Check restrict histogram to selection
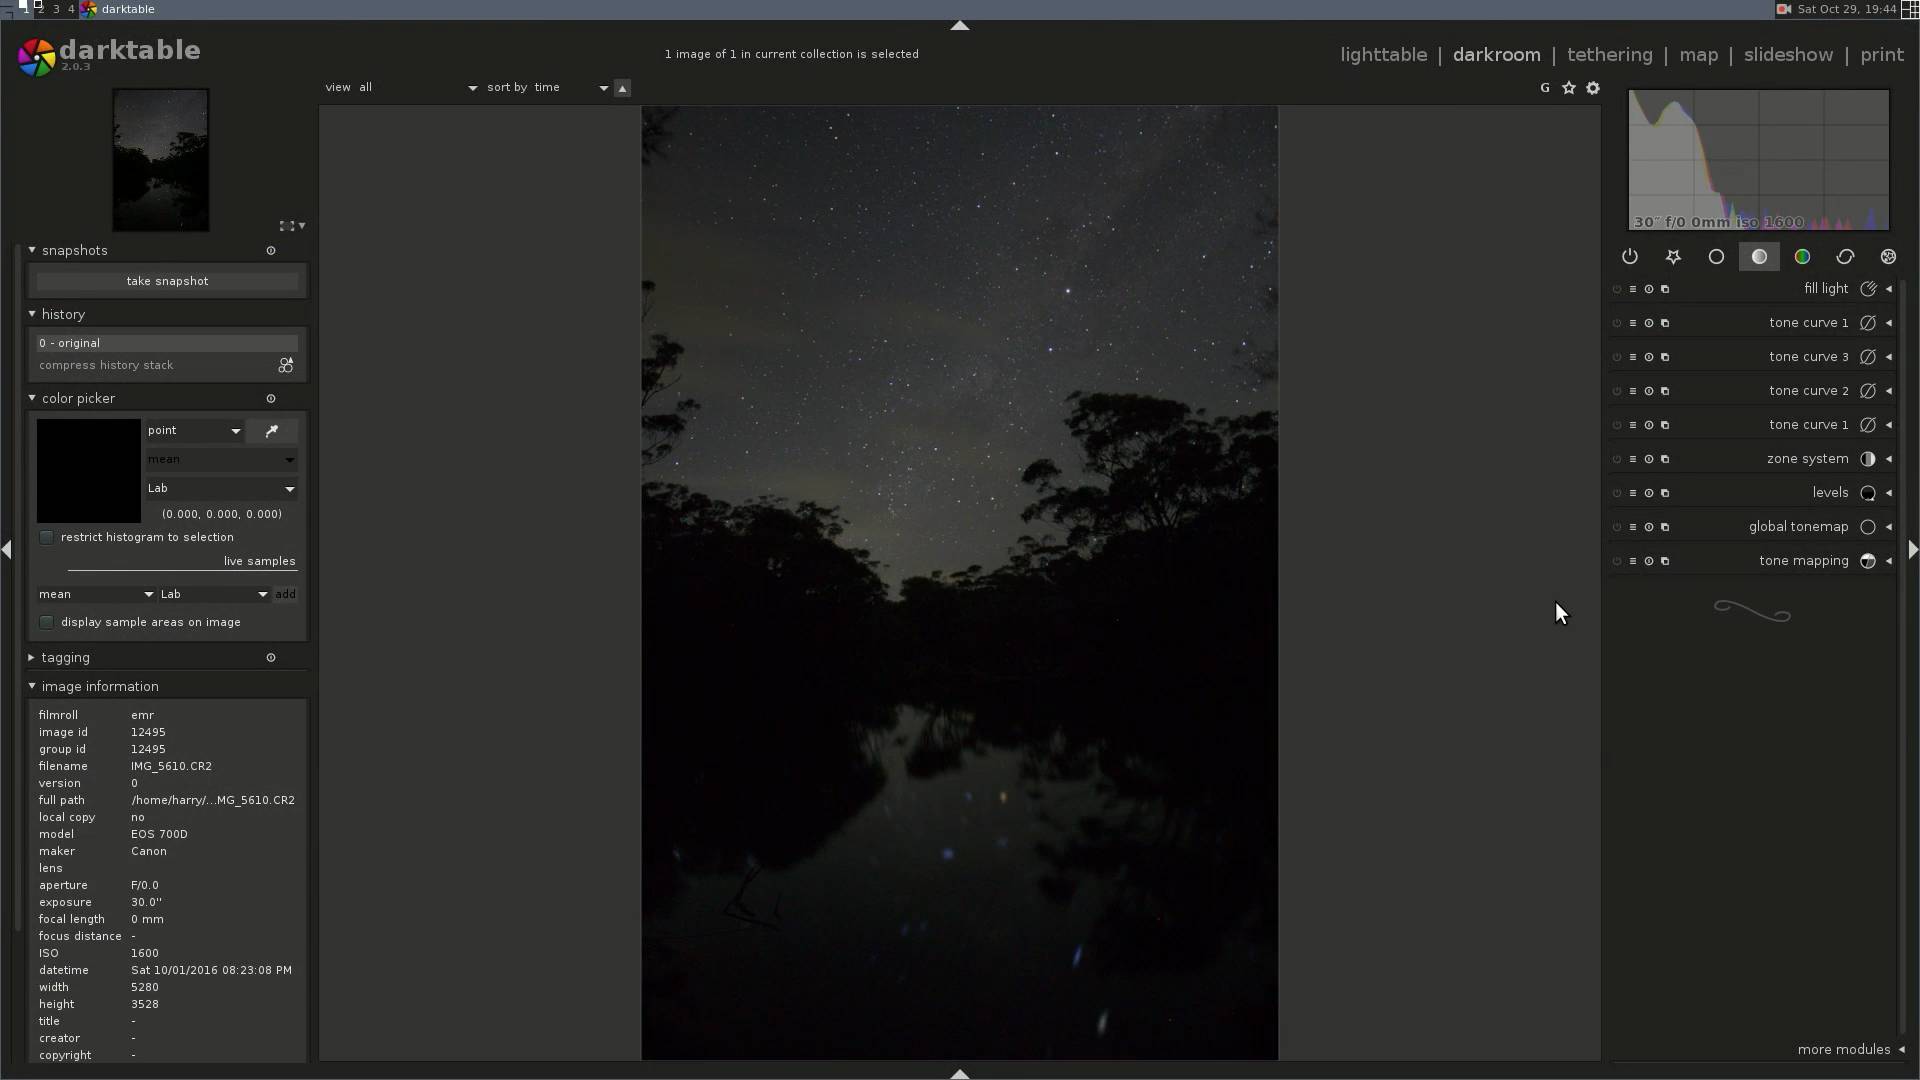 47,538
